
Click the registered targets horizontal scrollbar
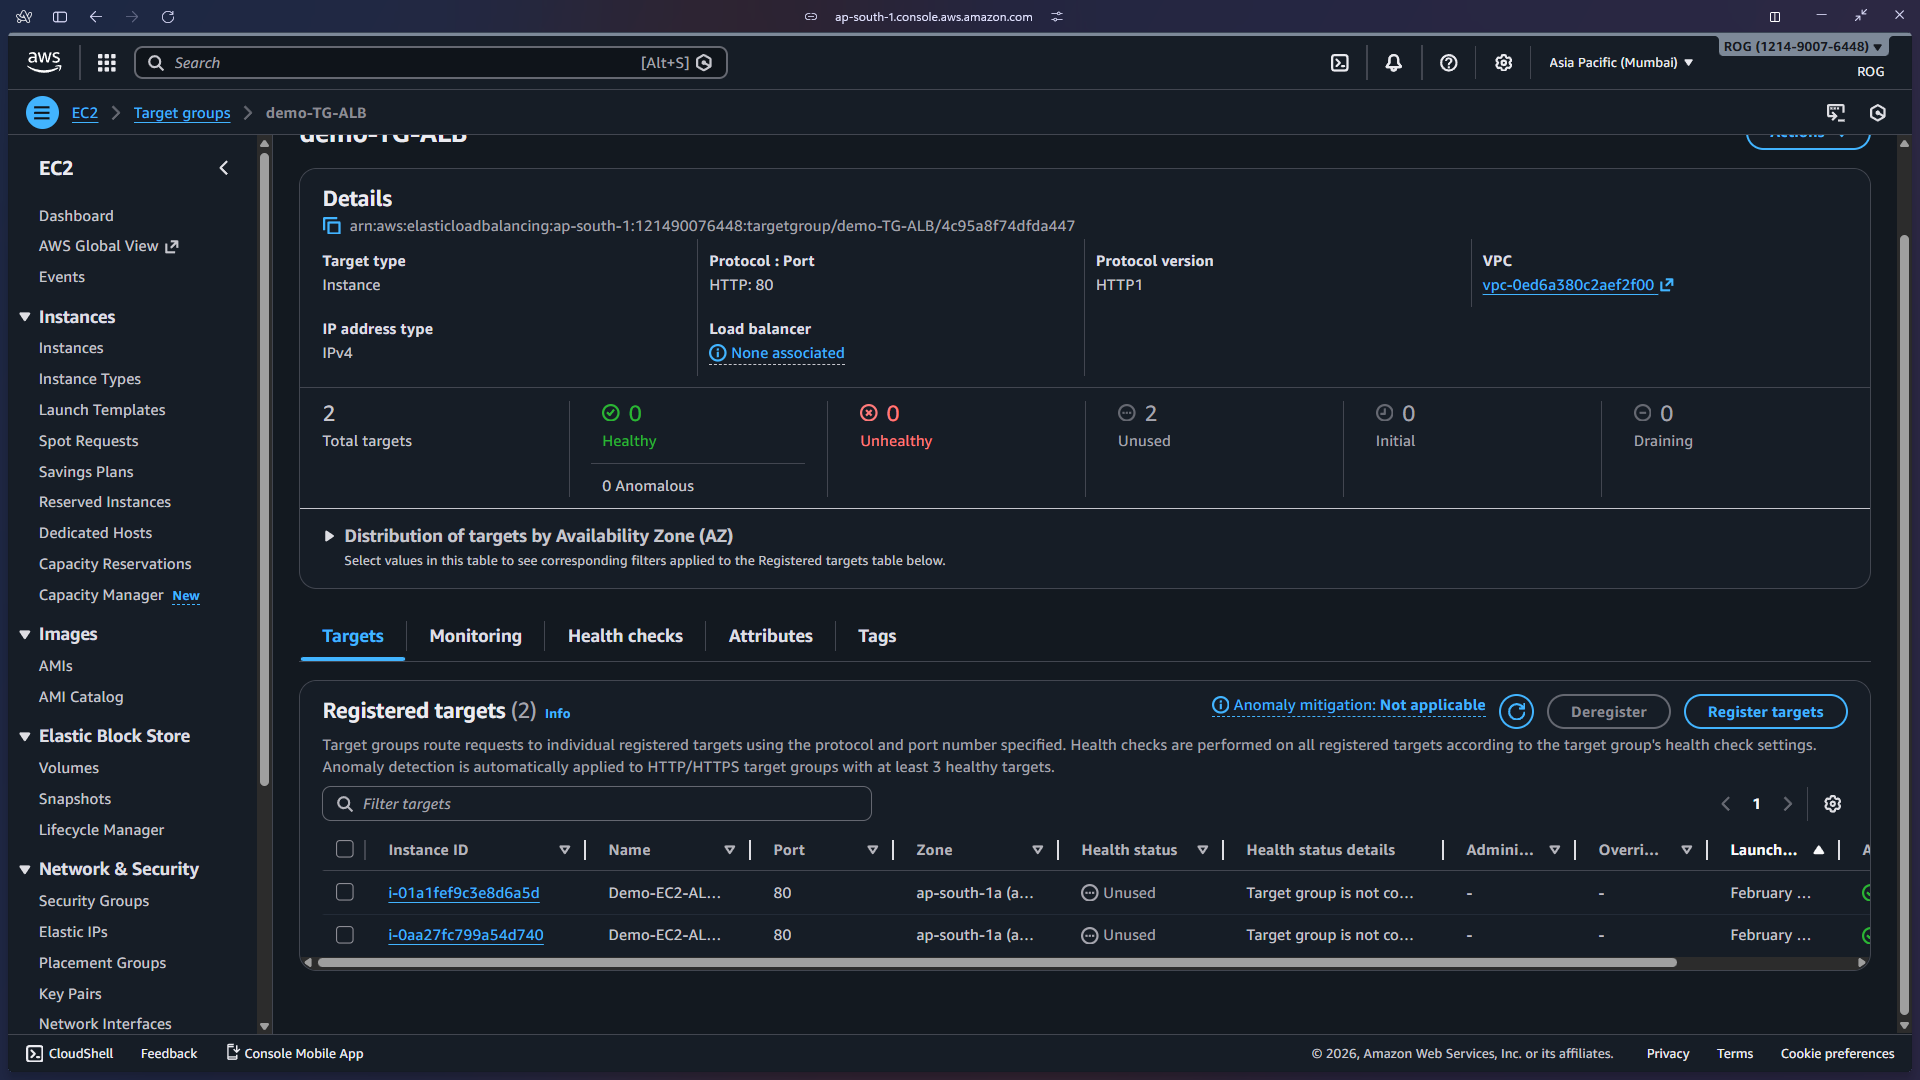pyautogui.click(x=996, y=963)
